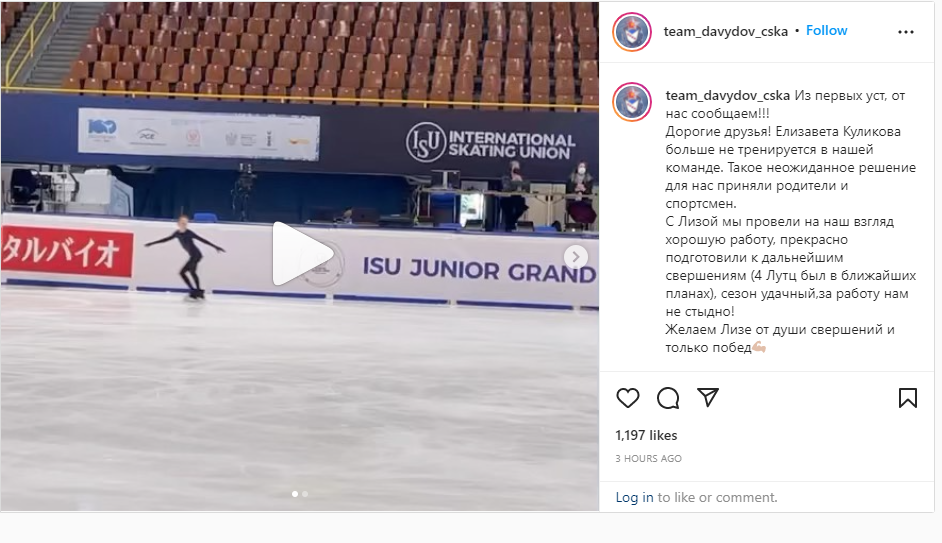This screenshot has height=543, width=942.
Task: Like the post with the heart icon
Action: [628, 398]
